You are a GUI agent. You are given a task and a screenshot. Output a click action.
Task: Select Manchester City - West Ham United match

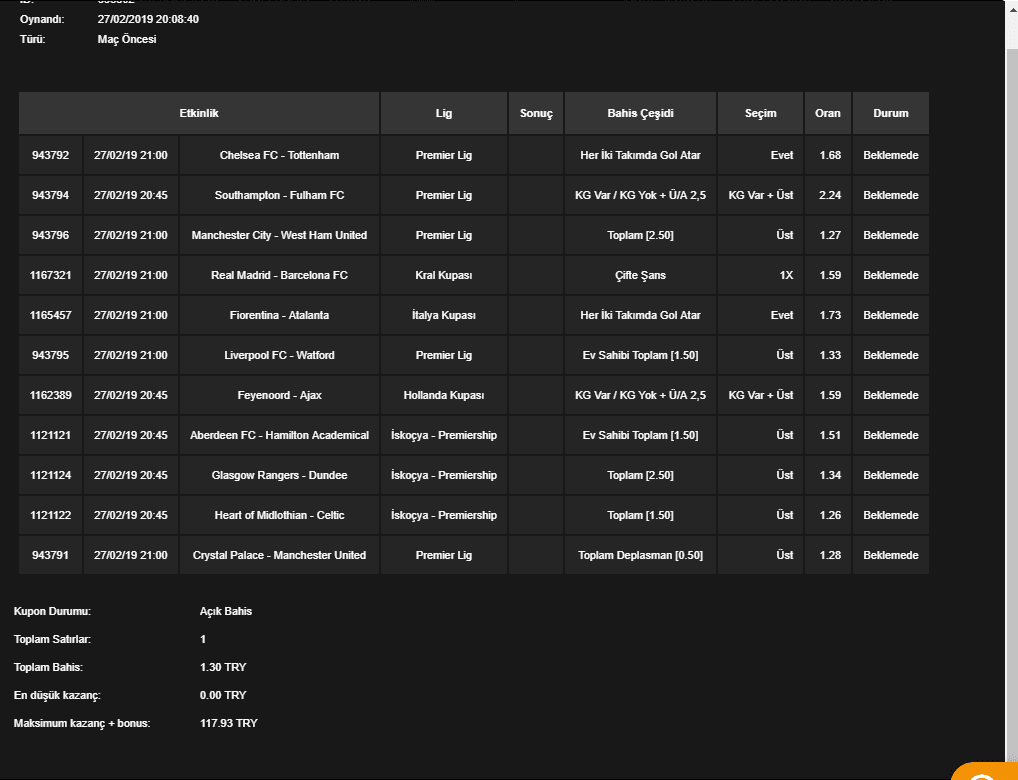(279, 235)
